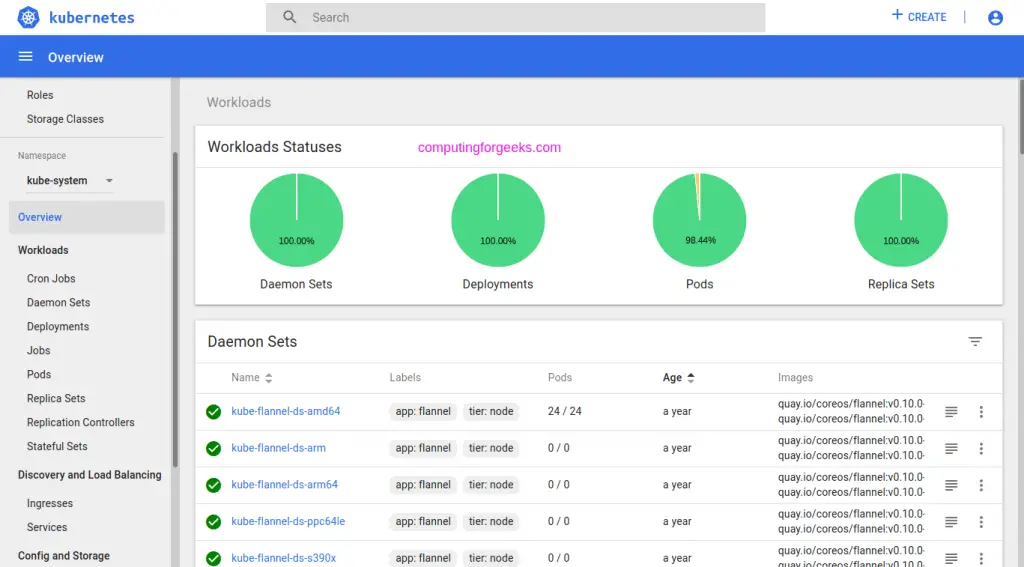Open the Daemon Sets filter icon

point(975,342)
